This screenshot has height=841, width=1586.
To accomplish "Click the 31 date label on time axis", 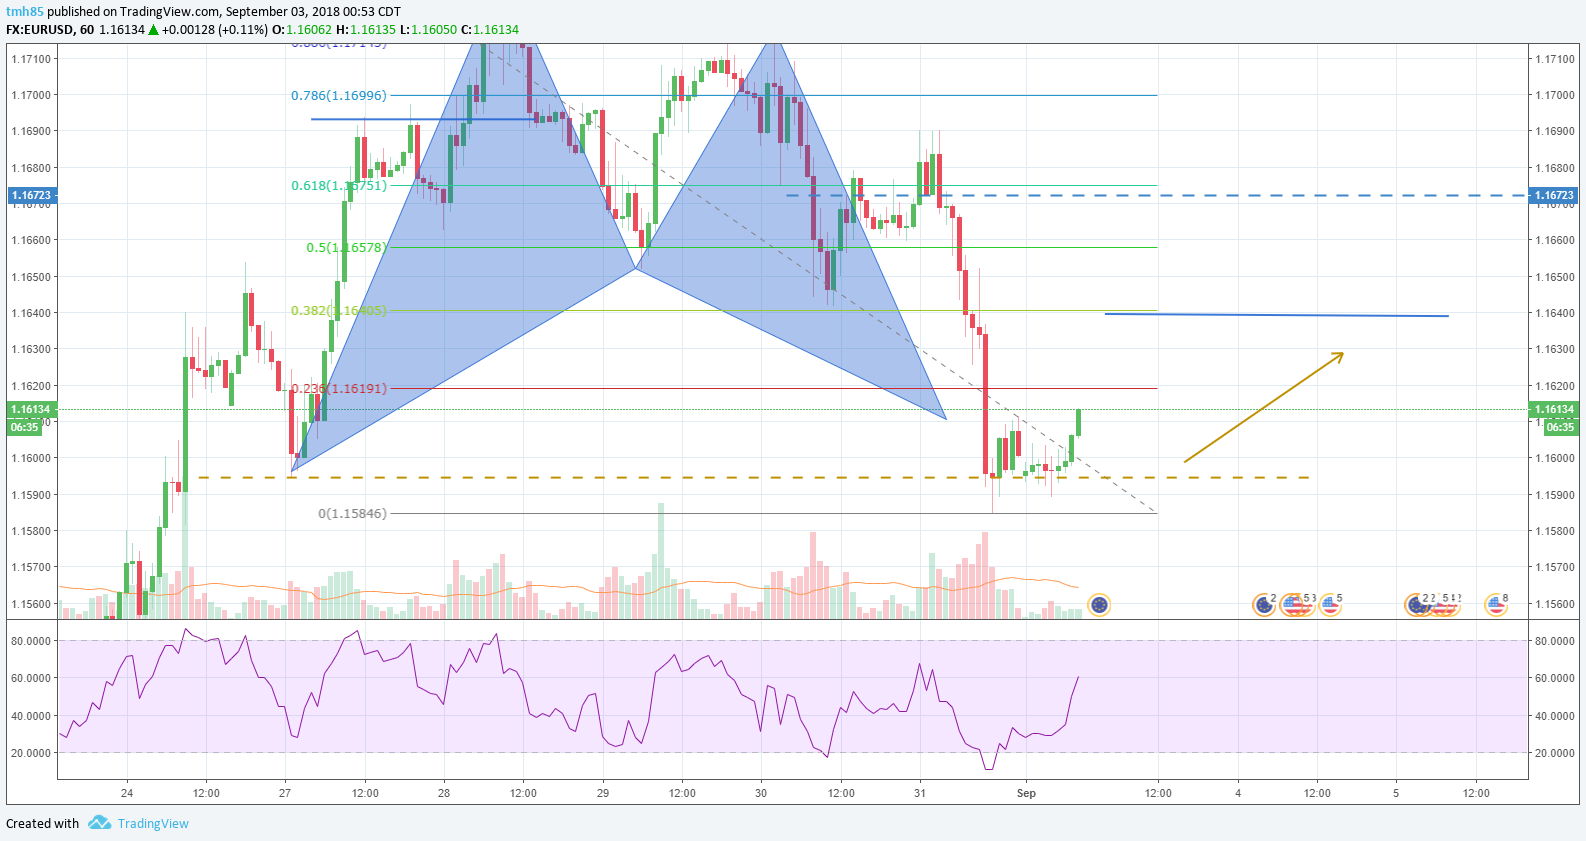I will (x=920, y=793).
